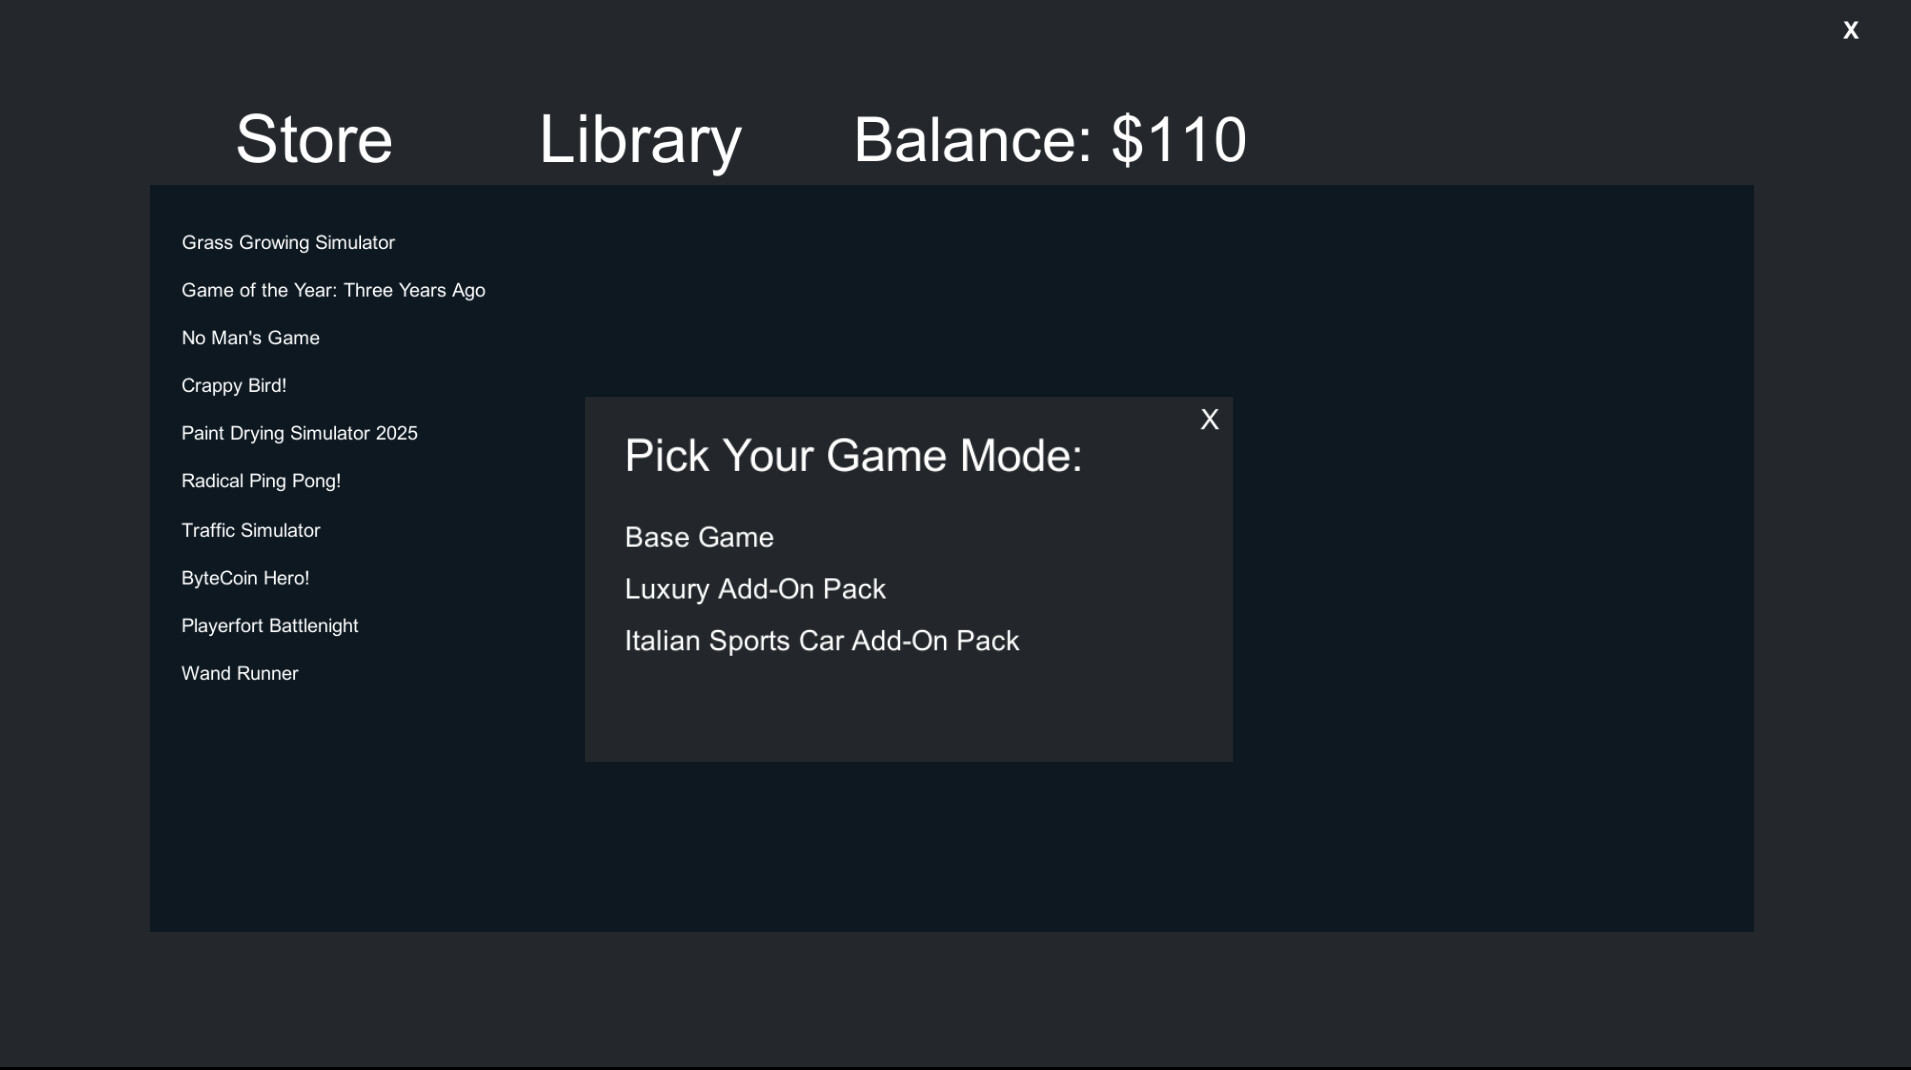The width and height of the screenshot is (1911, 1070).
Task: Switch to the Library tab
Action: pyautogui.click(x=639, y=139)
